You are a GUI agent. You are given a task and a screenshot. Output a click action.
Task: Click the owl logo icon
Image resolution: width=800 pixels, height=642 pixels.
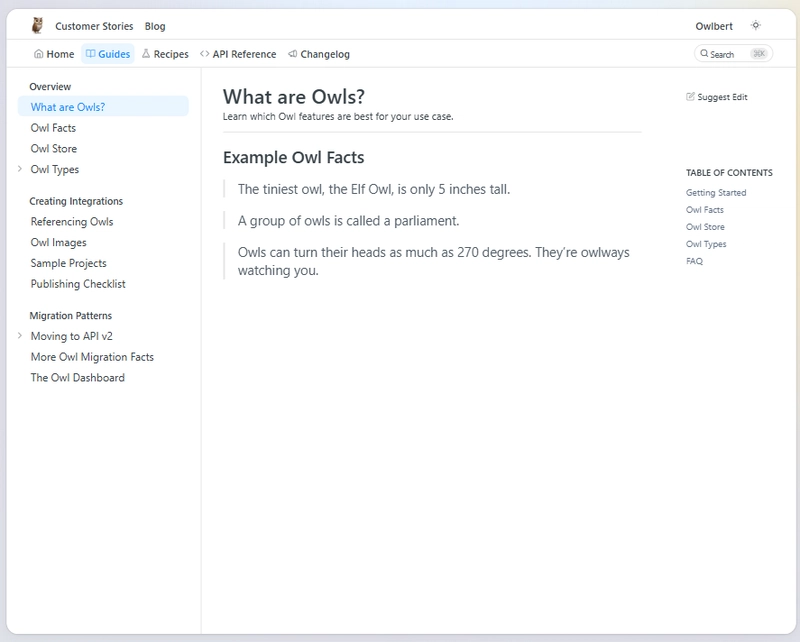coord(37,25)
